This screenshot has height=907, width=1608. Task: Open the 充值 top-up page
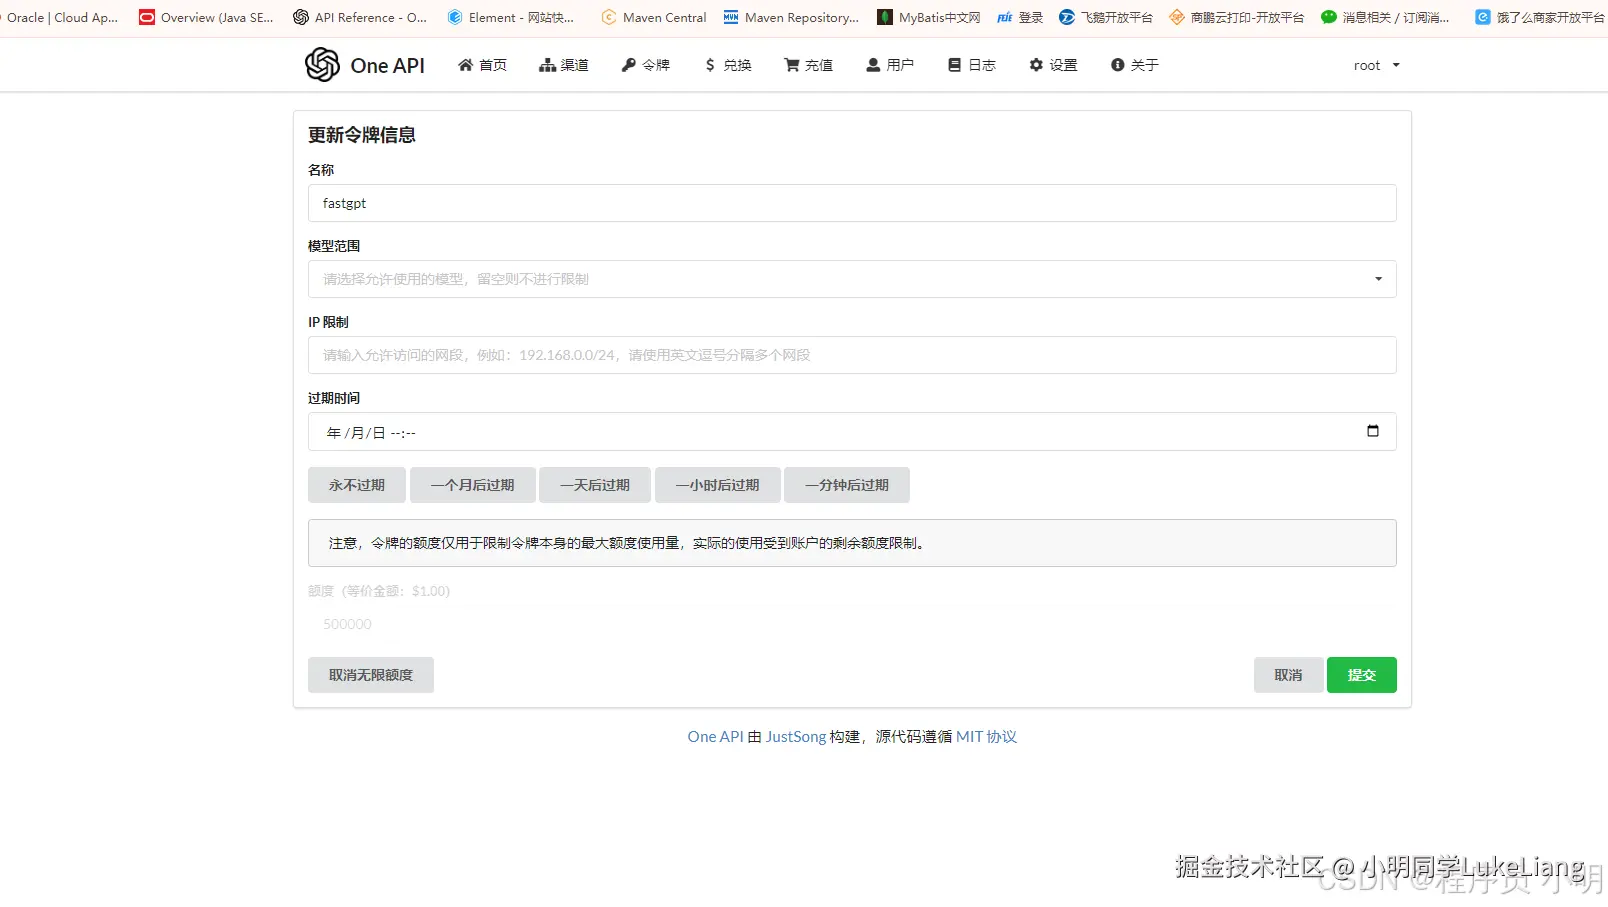[808, 64]
